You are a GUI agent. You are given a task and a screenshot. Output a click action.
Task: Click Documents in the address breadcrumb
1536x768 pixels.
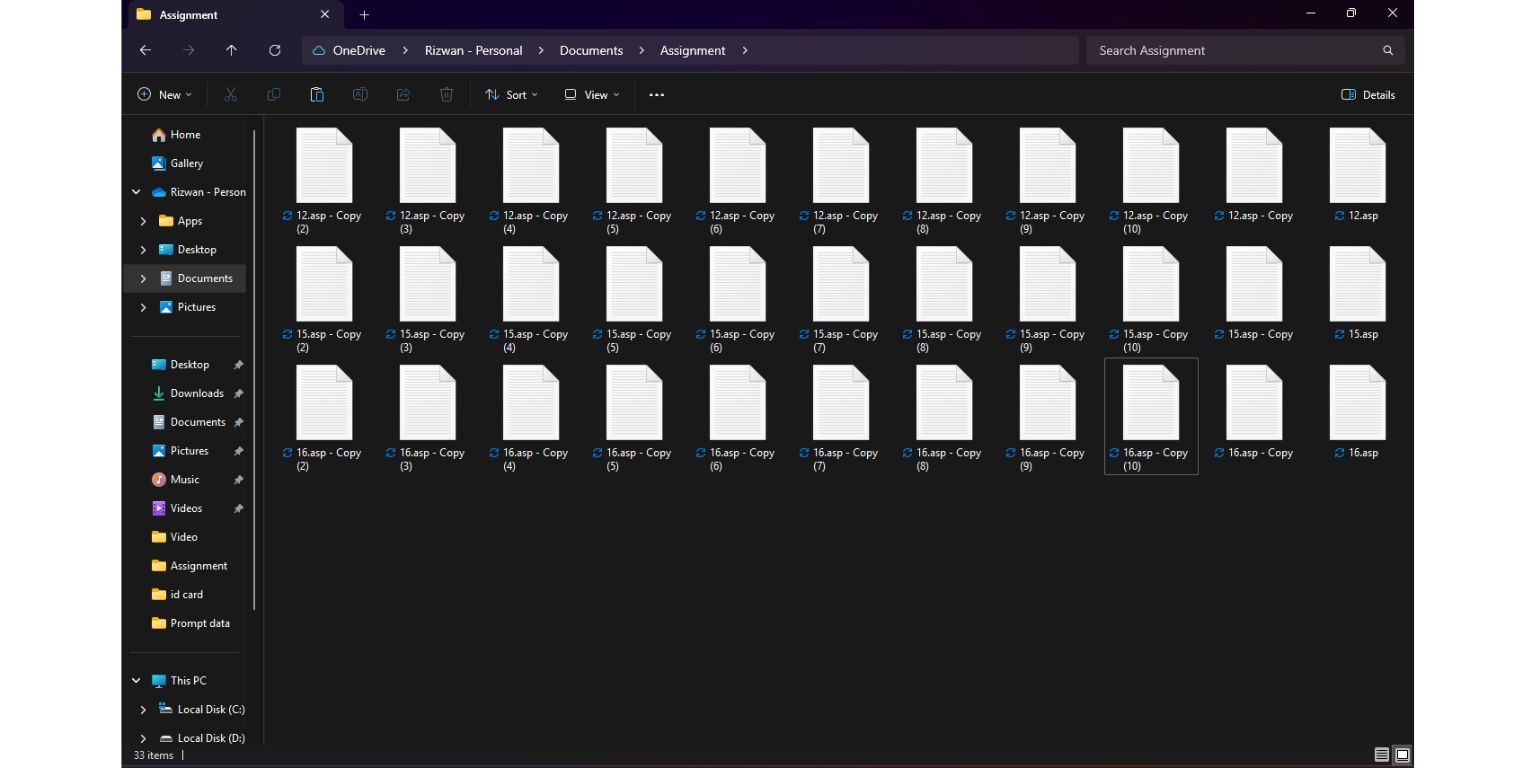click(591, 50)
